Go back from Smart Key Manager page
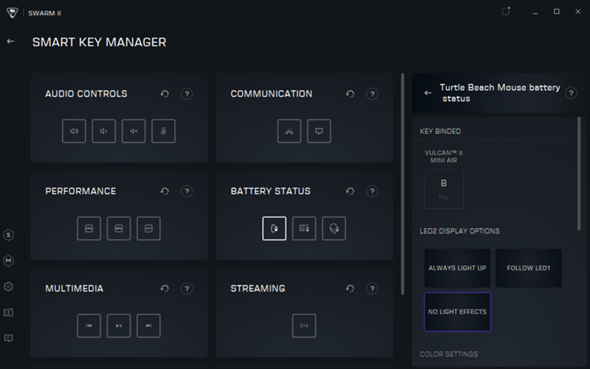This screenshot has height=369, width=590. [x=11, y=41]
